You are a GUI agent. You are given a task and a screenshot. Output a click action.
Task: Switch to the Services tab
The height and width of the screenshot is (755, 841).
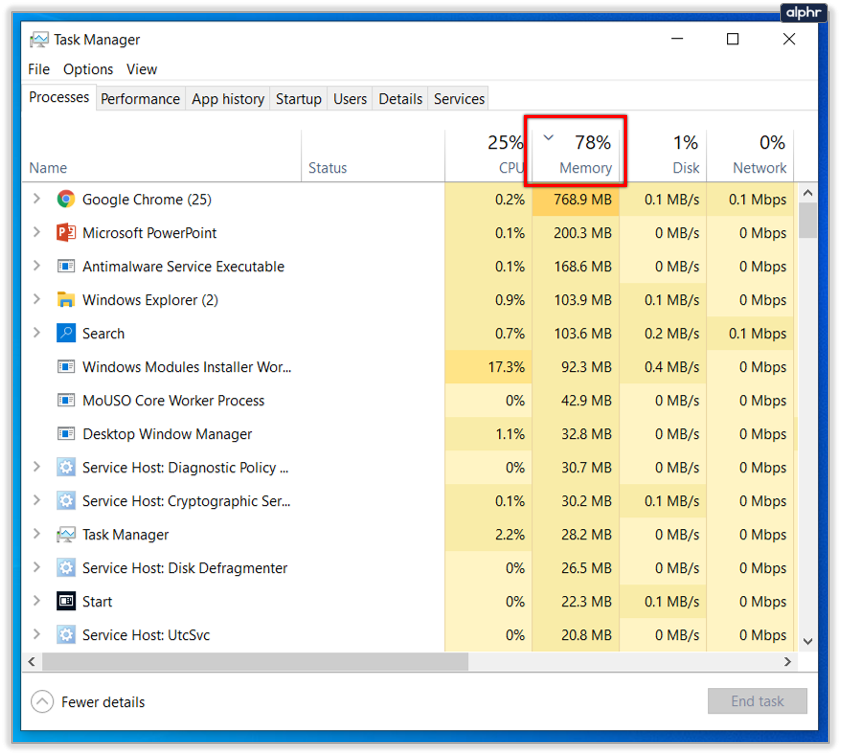click(x=459, y=99)
